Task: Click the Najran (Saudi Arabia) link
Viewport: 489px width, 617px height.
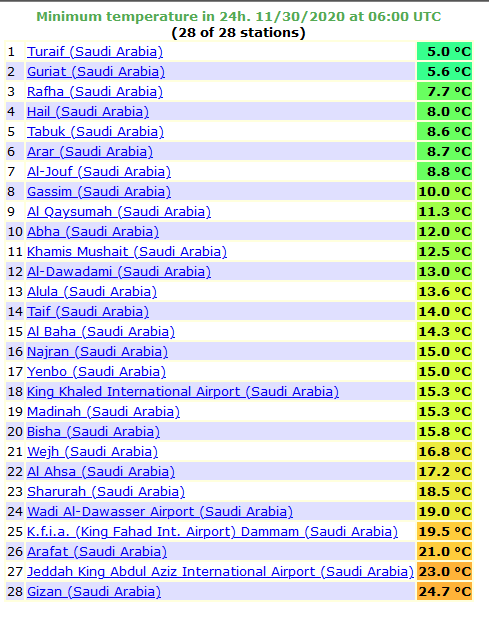Action: coord(97,352)
